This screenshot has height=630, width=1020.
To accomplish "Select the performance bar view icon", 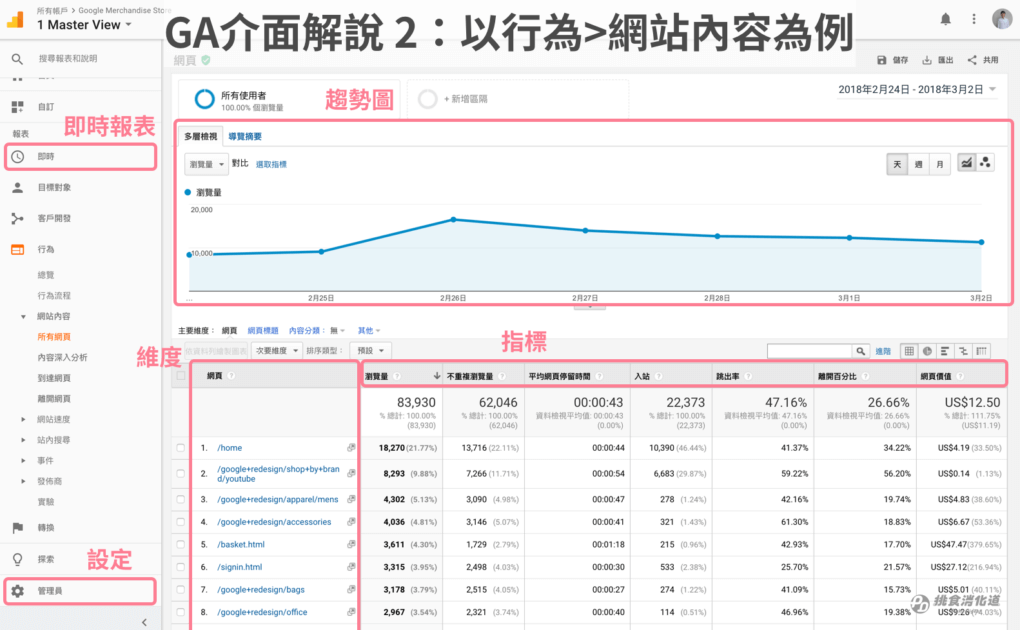I will pos(945,351).
